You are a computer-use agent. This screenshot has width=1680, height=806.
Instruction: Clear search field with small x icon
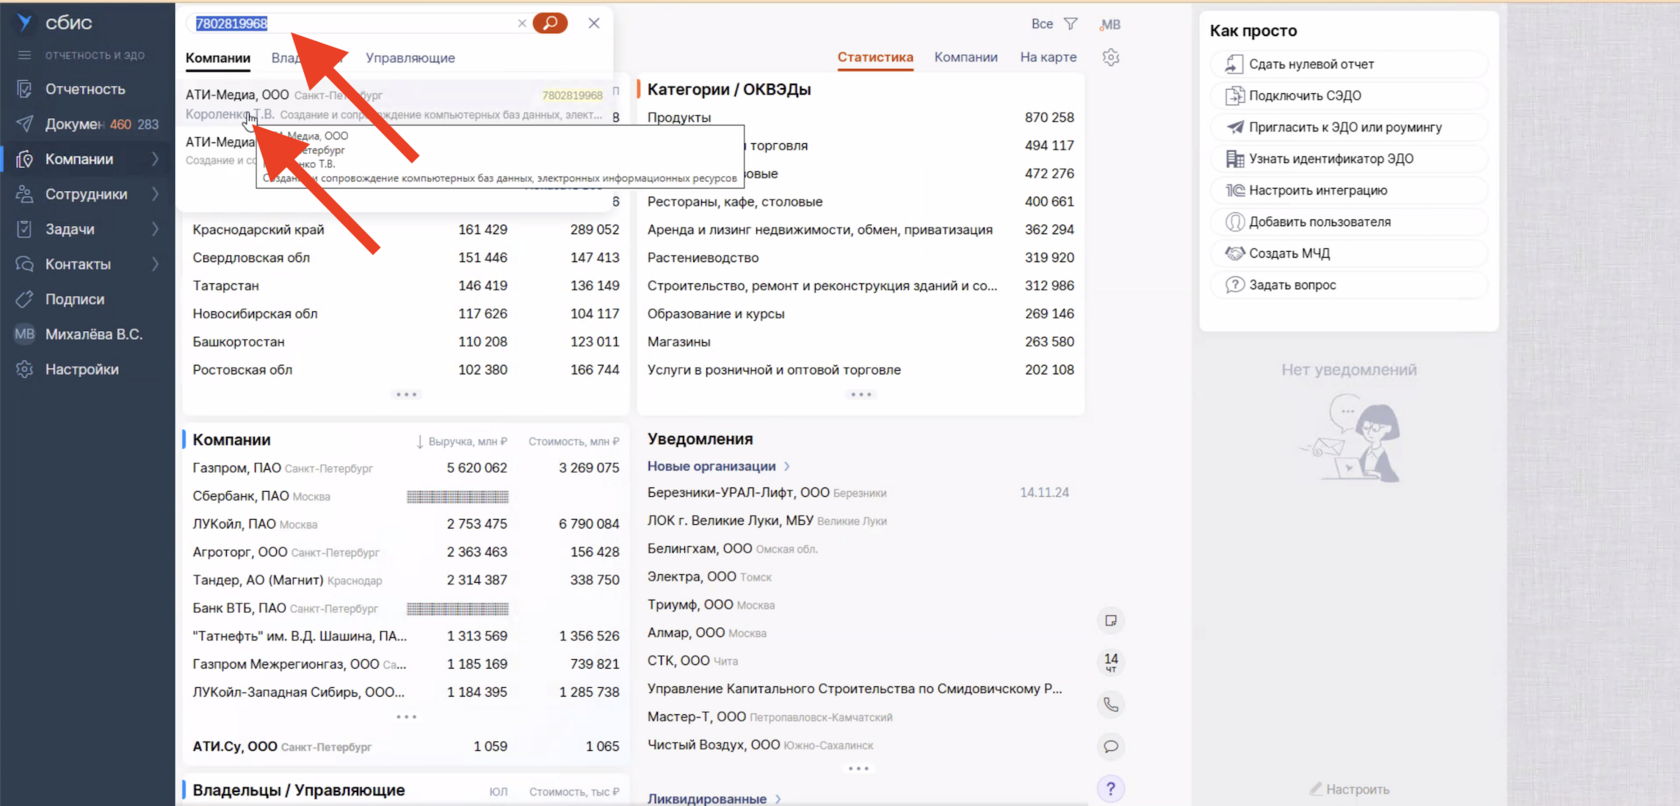pos(521,23)
